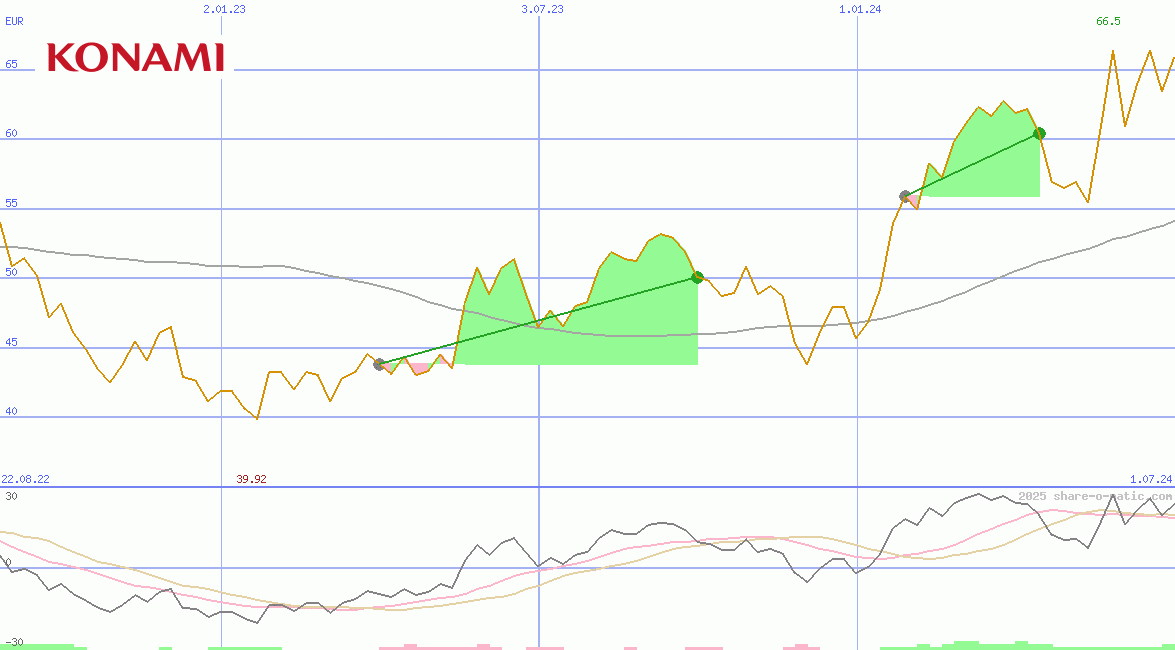Click the 22.08.22 start date label
Image resolution: width=1175 pixels, height=650 pixels.
pos(25,479)
